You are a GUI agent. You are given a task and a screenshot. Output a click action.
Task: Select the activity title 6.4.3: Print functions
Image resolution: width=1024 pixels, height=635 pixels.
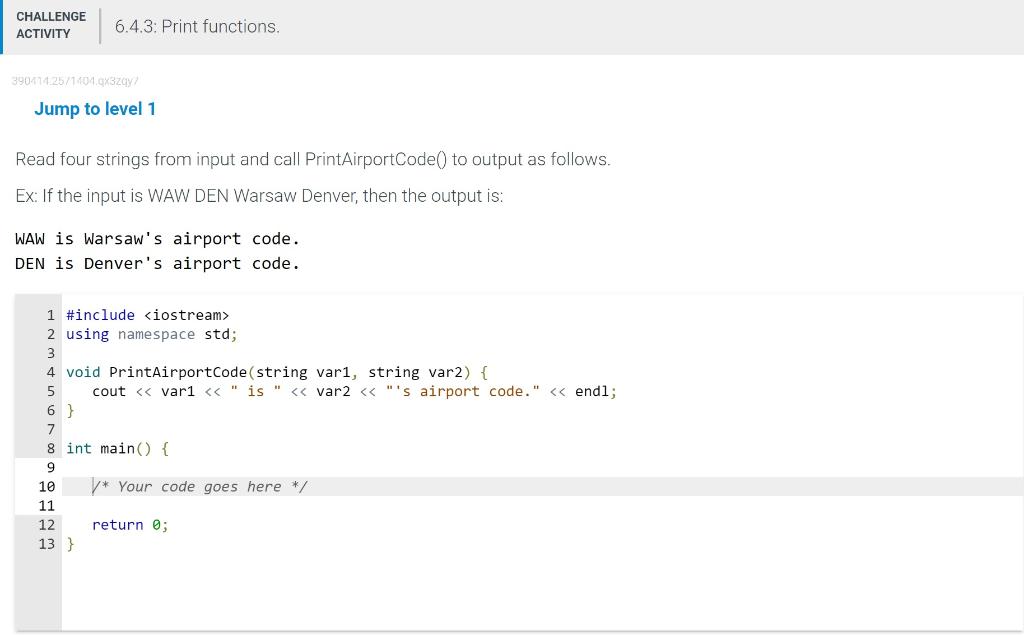[x=196, y=26]
